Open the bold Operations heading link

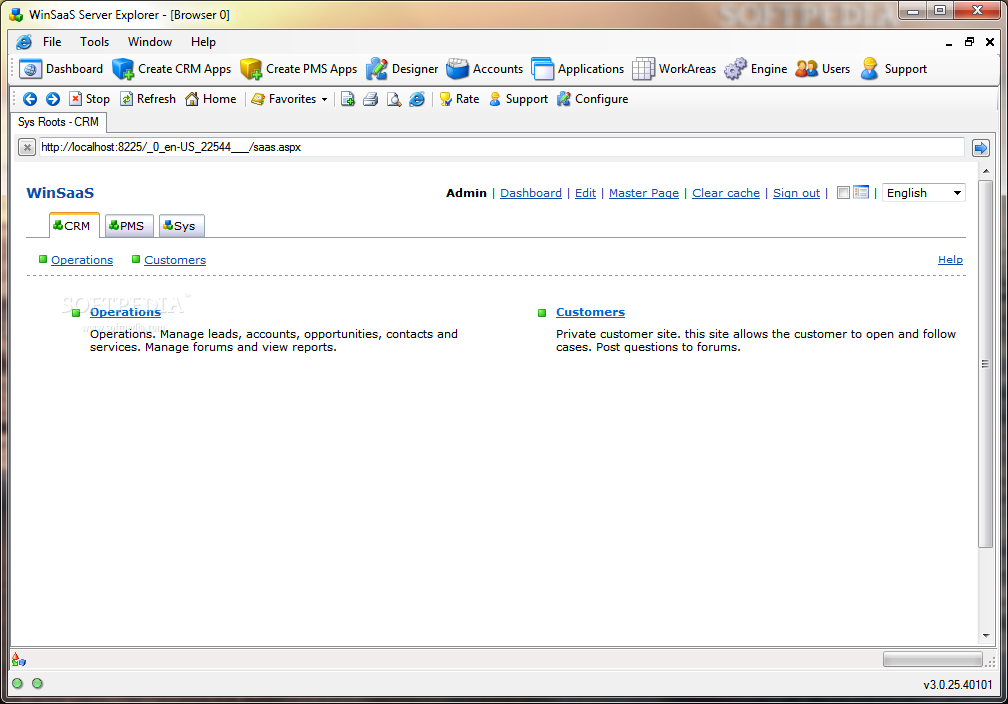click(x=125, y=312)
